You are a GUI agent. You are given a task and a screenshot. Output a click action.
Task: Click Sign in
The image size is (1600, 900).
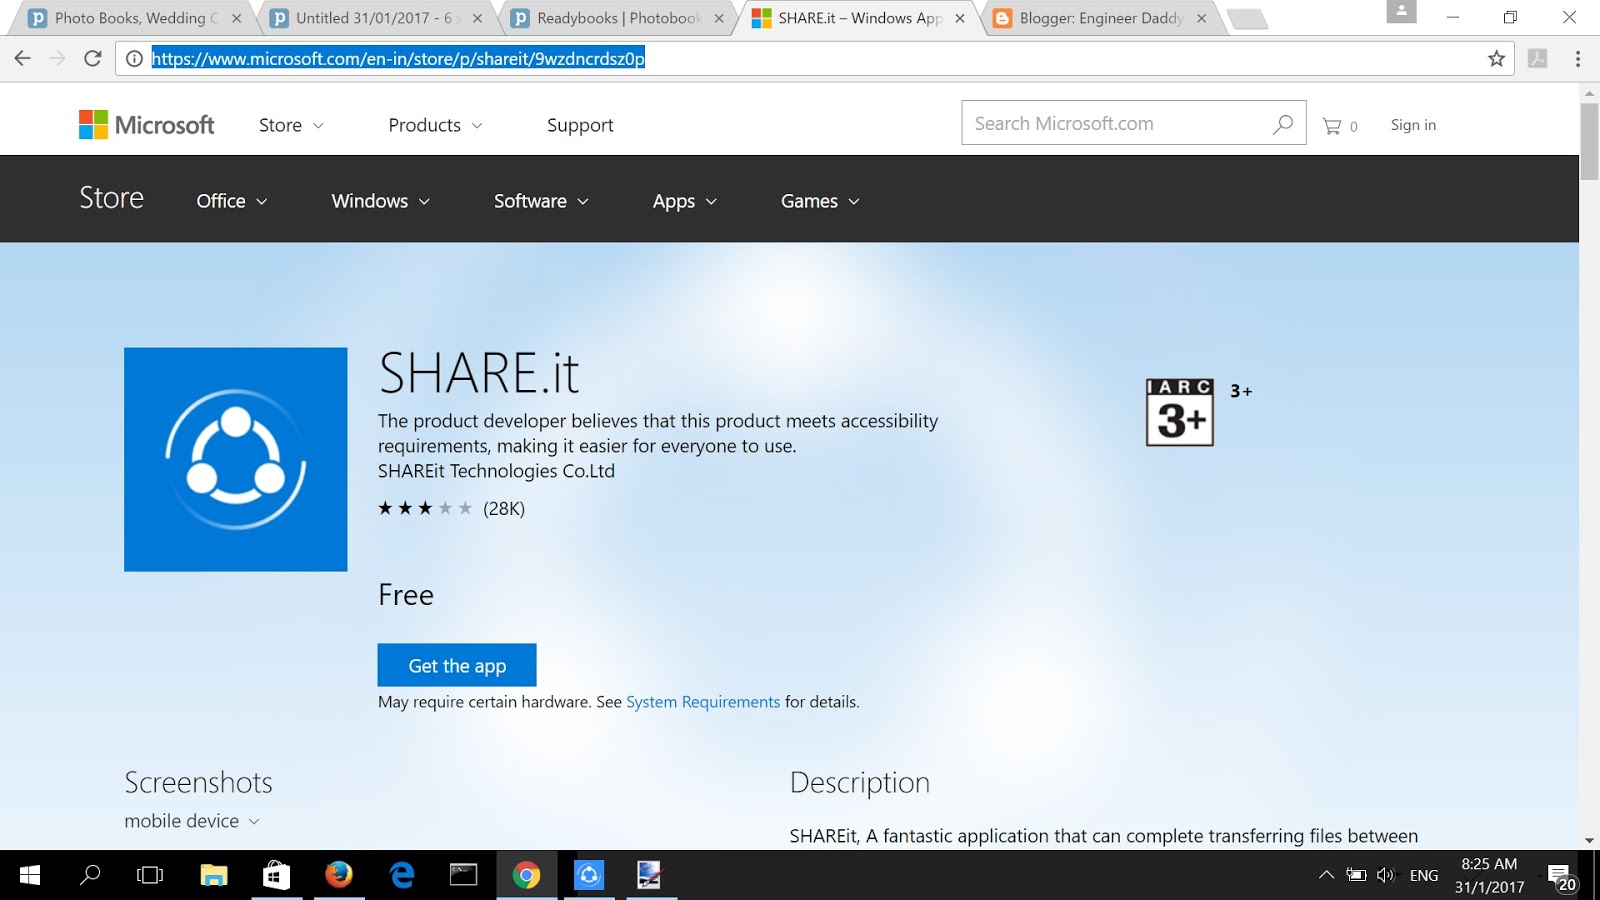tap(1413, 125)
